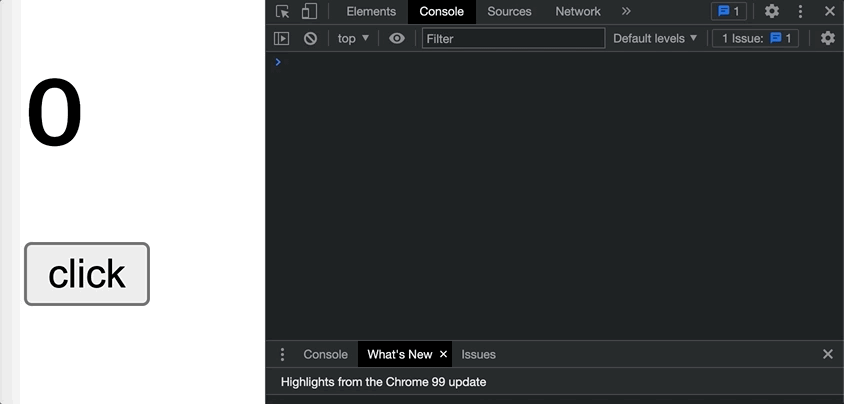Open the Issues drawer tab
This screenshot has height=404, width=844.
(x=479, y=355)
